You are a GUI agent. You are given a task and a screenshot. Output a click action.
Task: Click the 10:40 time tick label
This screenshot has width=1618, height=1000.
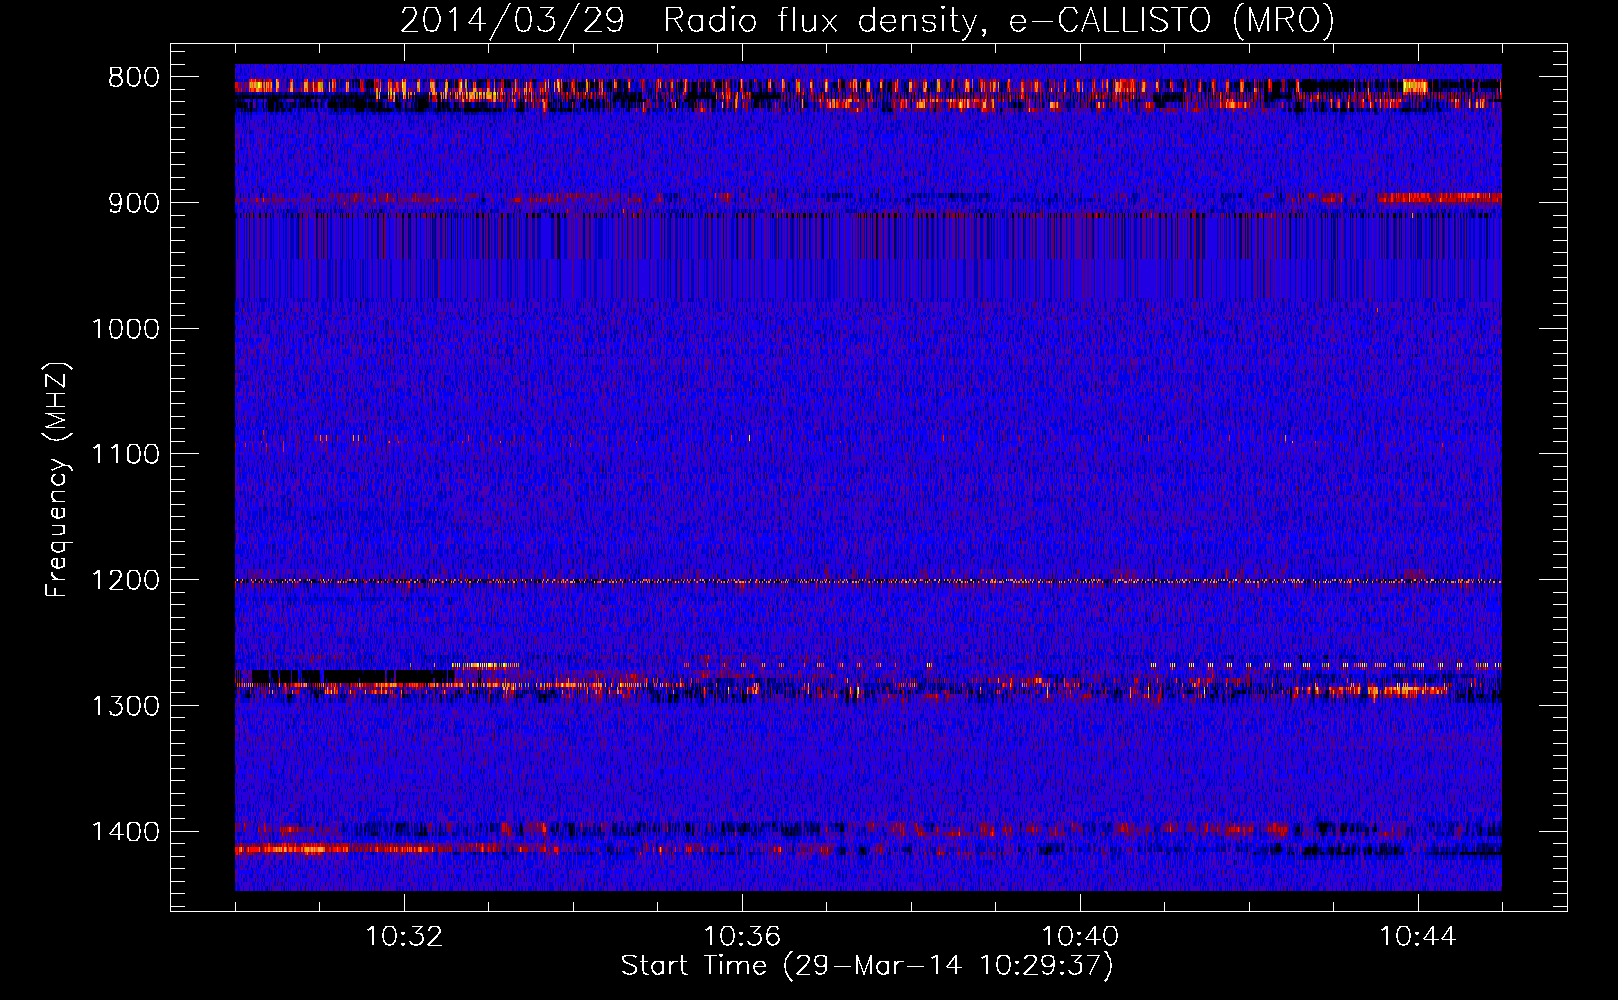click(1080, 937)
